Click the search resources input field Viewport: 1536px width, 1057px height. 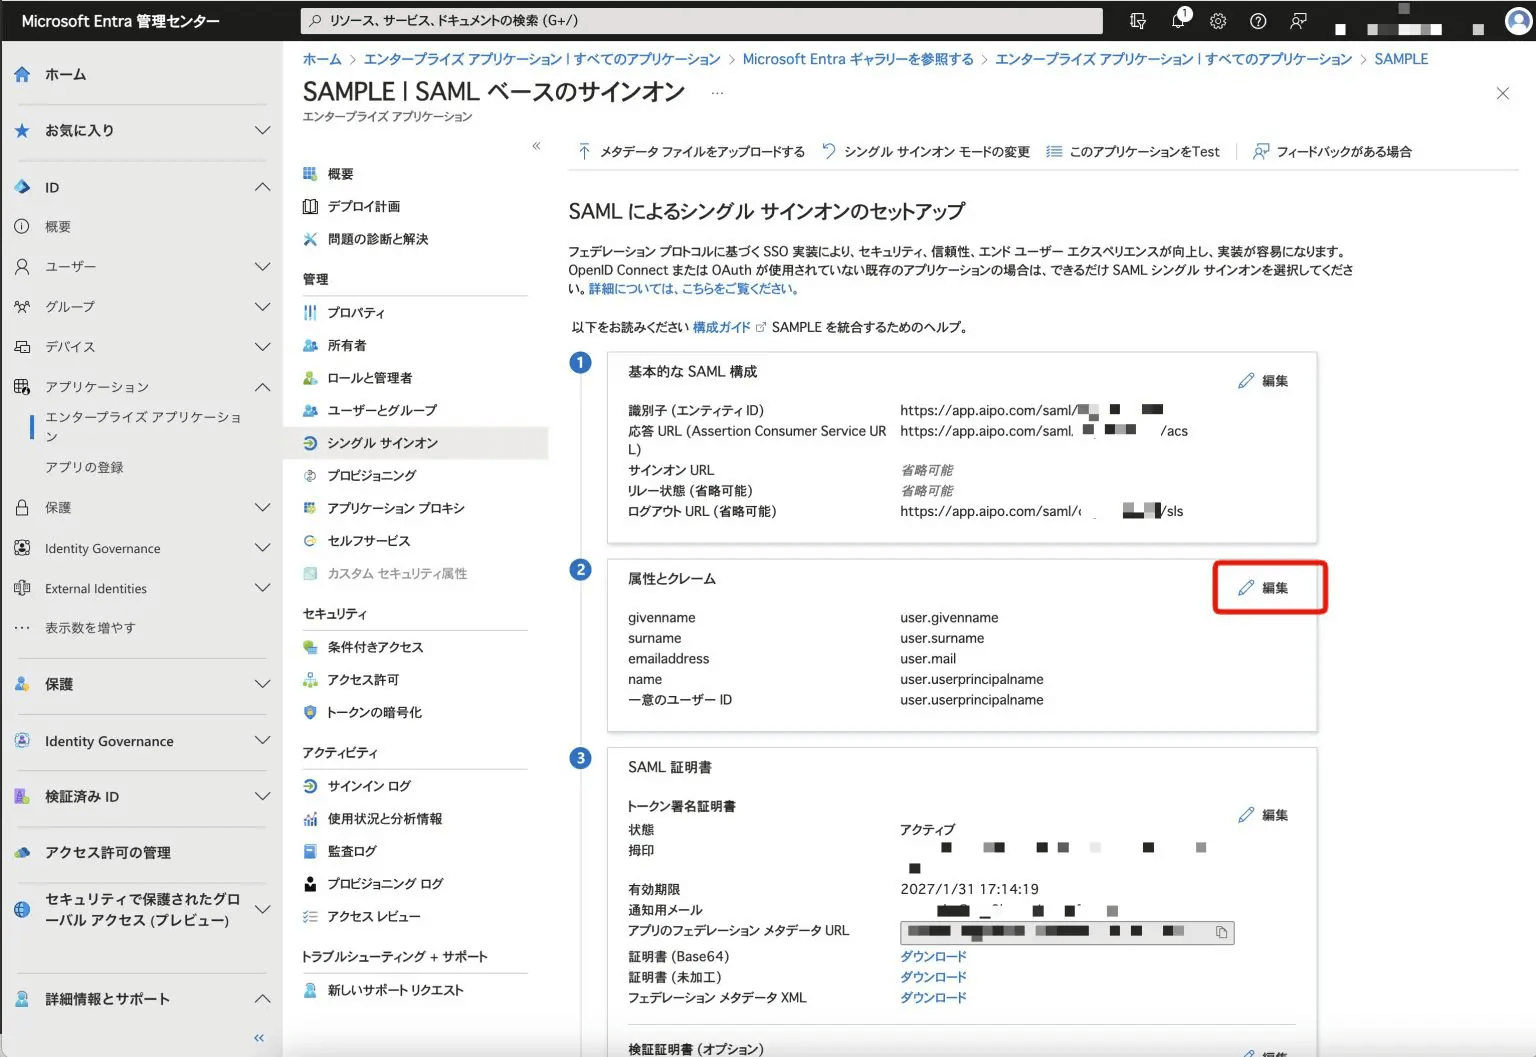pos(702,20)
